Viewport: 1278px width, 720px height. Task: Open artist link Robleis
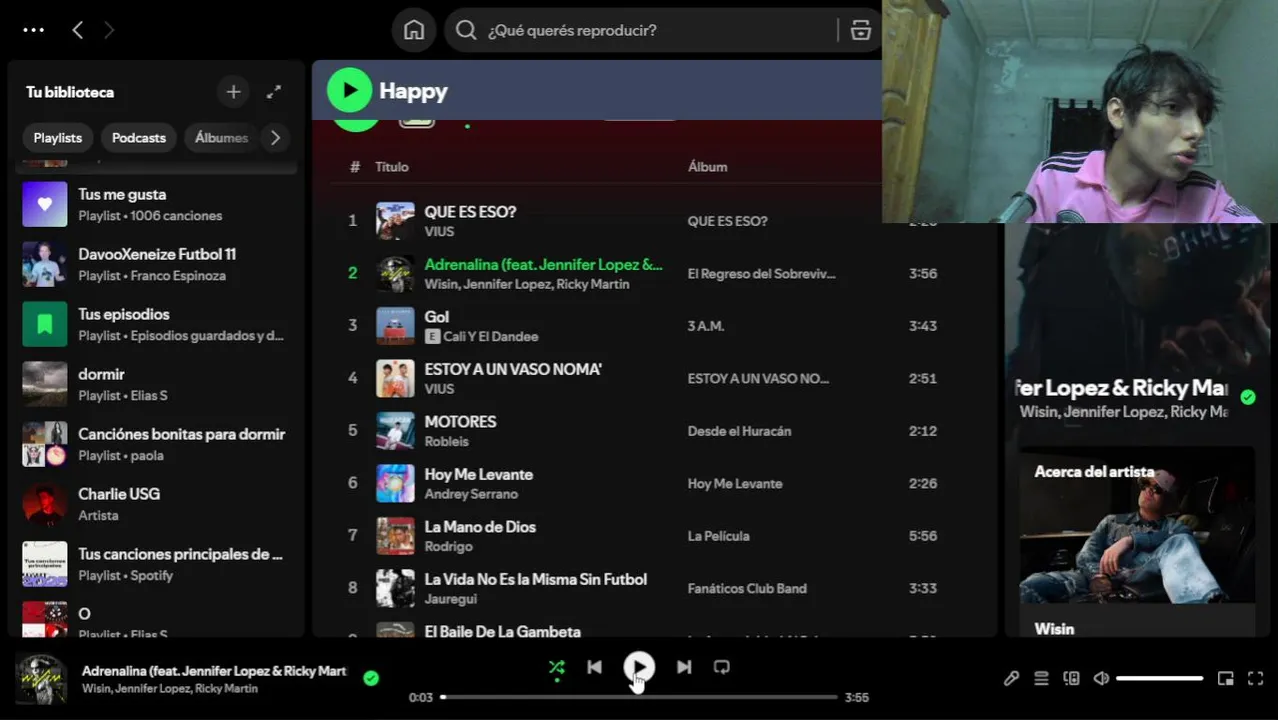446,441
